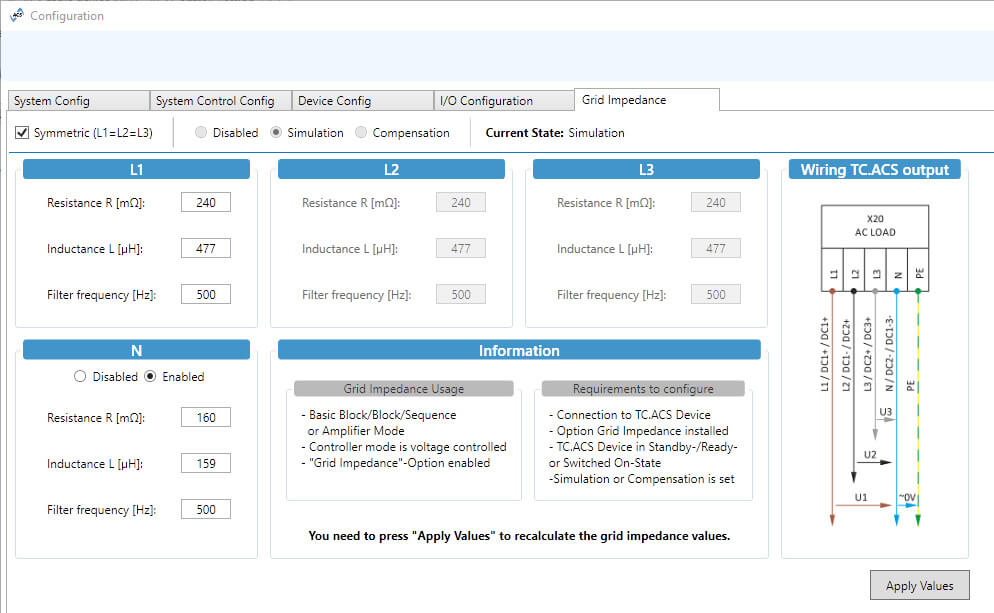Click the N Inductance L input field

pos(206,464)
